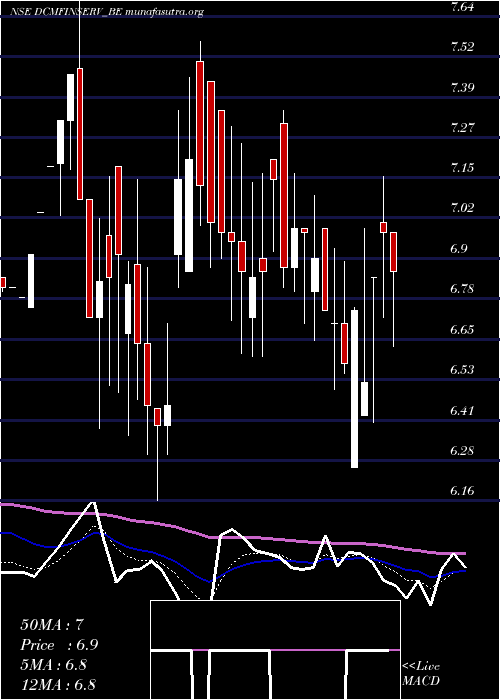
Task: Click the 7.64 price axis label
Action: 462,6
